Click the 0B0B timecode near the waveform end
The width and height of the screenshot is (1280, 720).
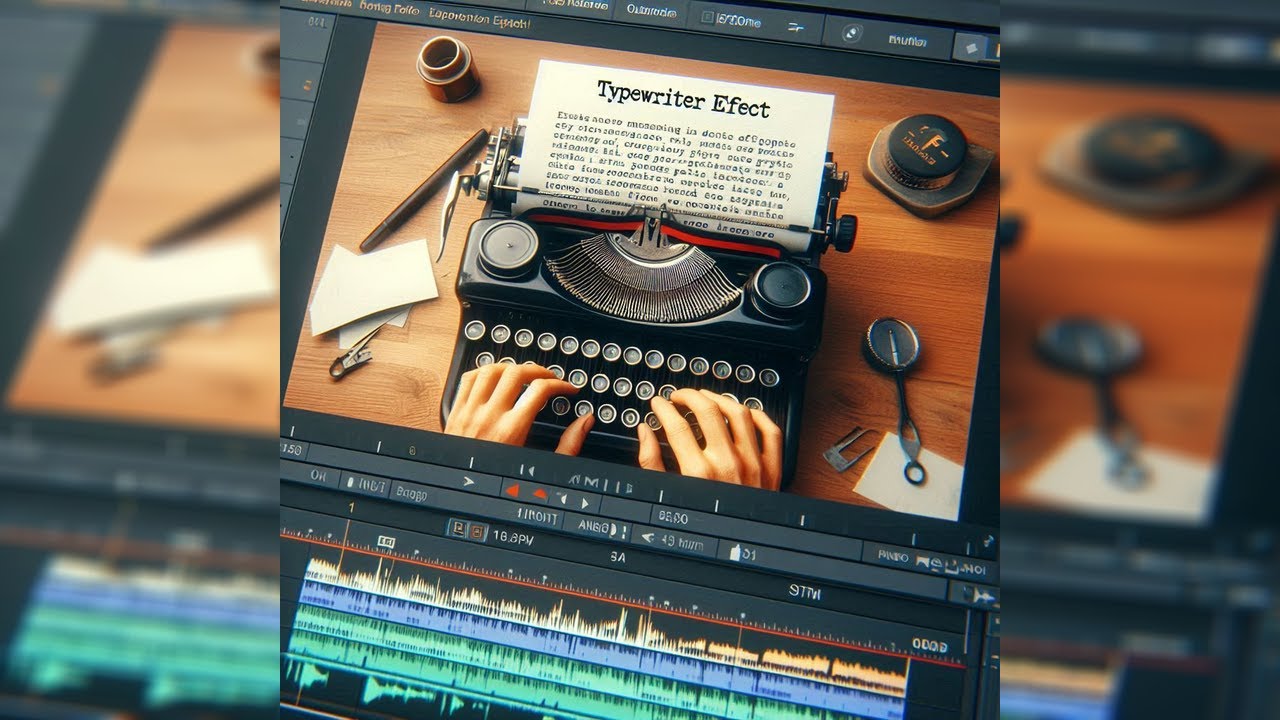click(929, 644)
